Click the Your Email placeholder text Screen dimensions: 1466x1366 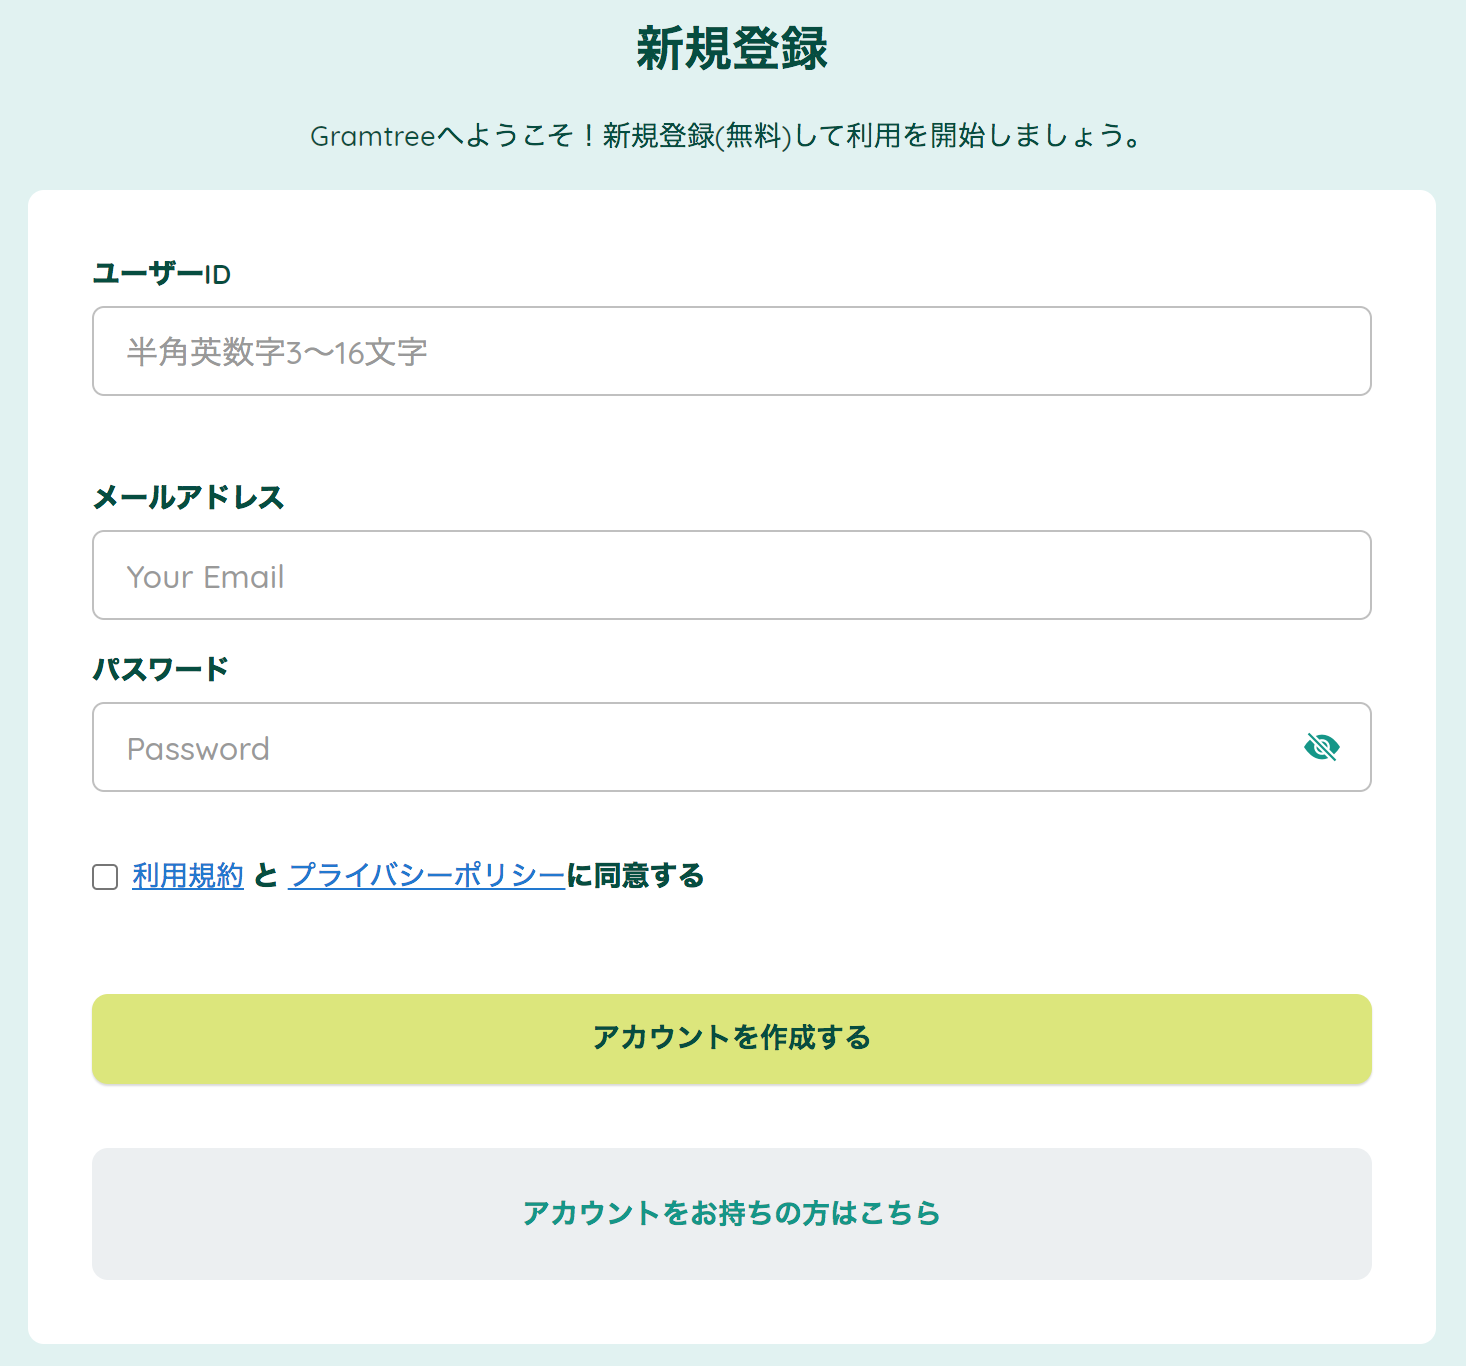[205, 577]
